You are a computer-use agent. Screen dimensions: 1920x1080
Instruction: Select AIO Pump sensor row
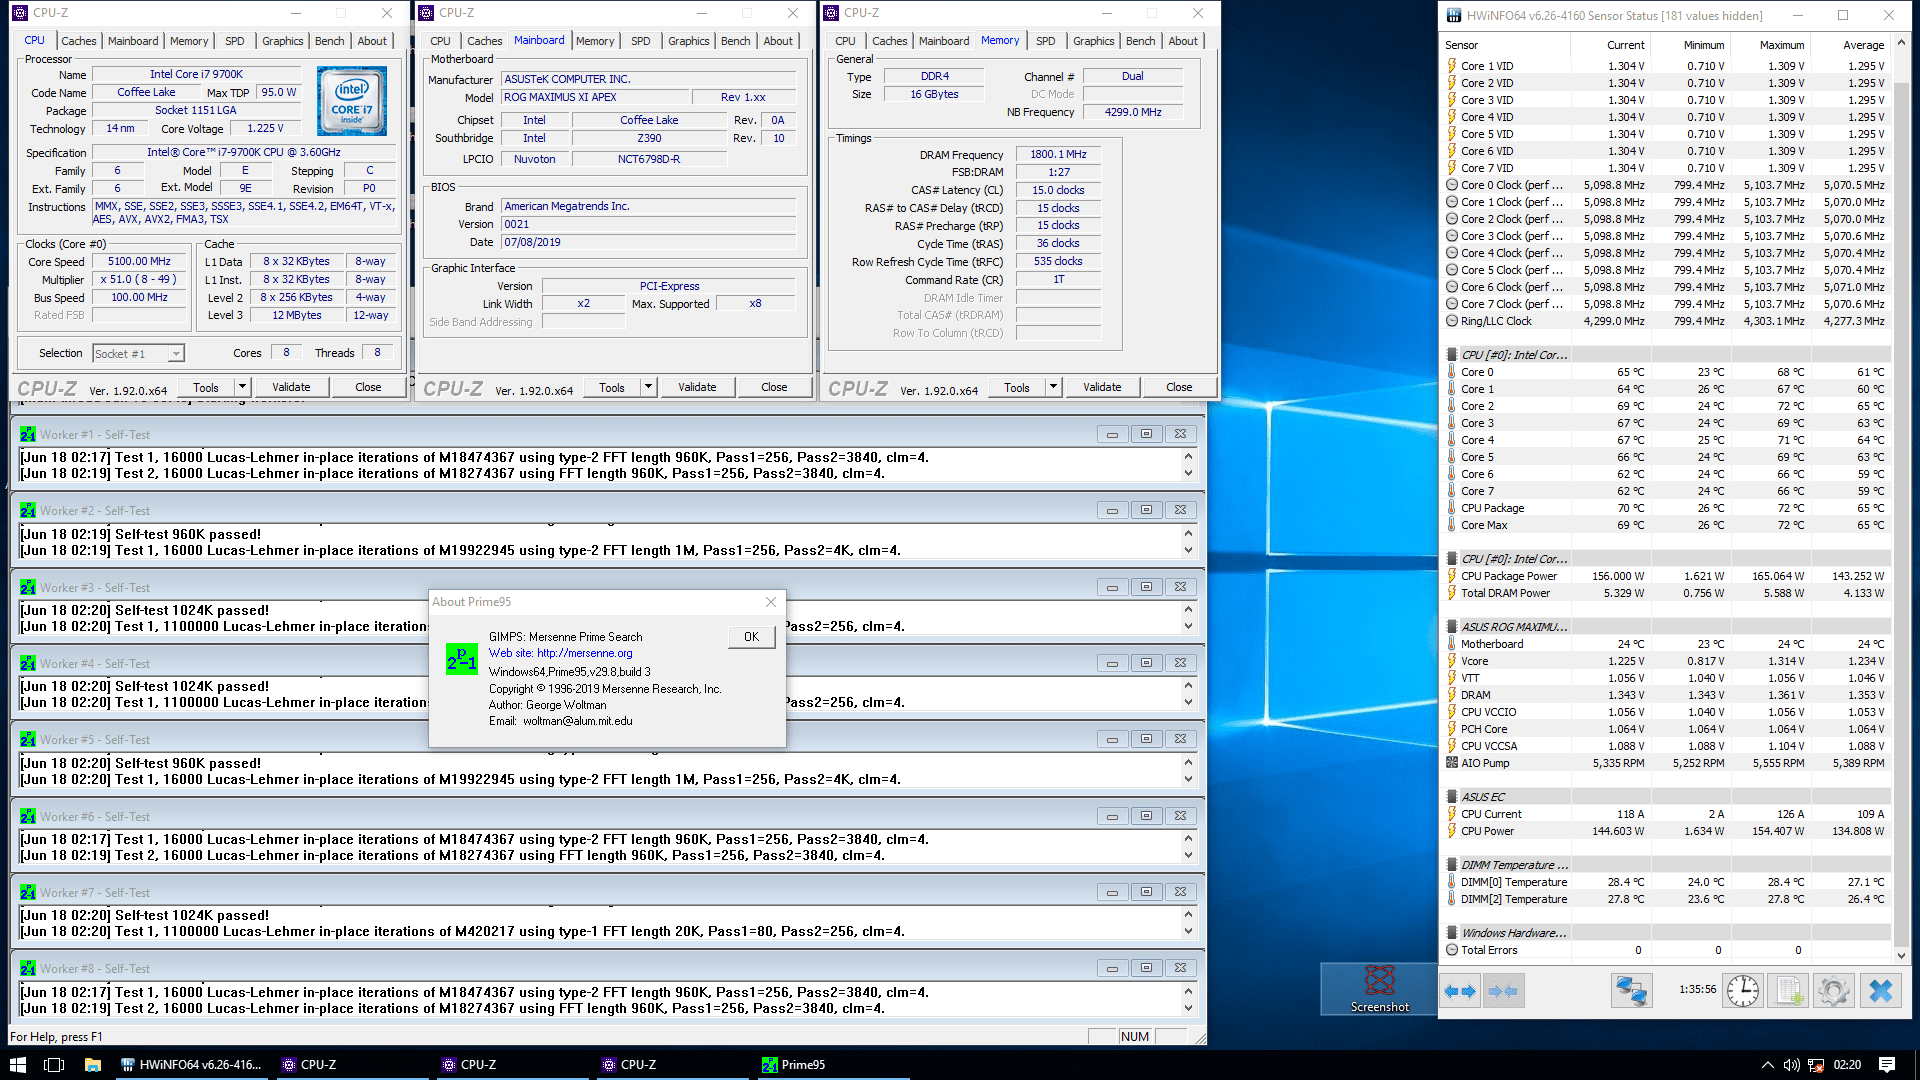point(1666,763)
